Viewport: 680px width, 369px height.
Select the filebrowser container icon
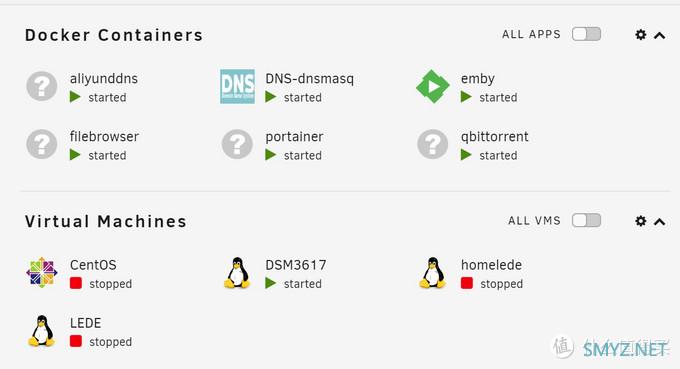click(x=42, y=144)
